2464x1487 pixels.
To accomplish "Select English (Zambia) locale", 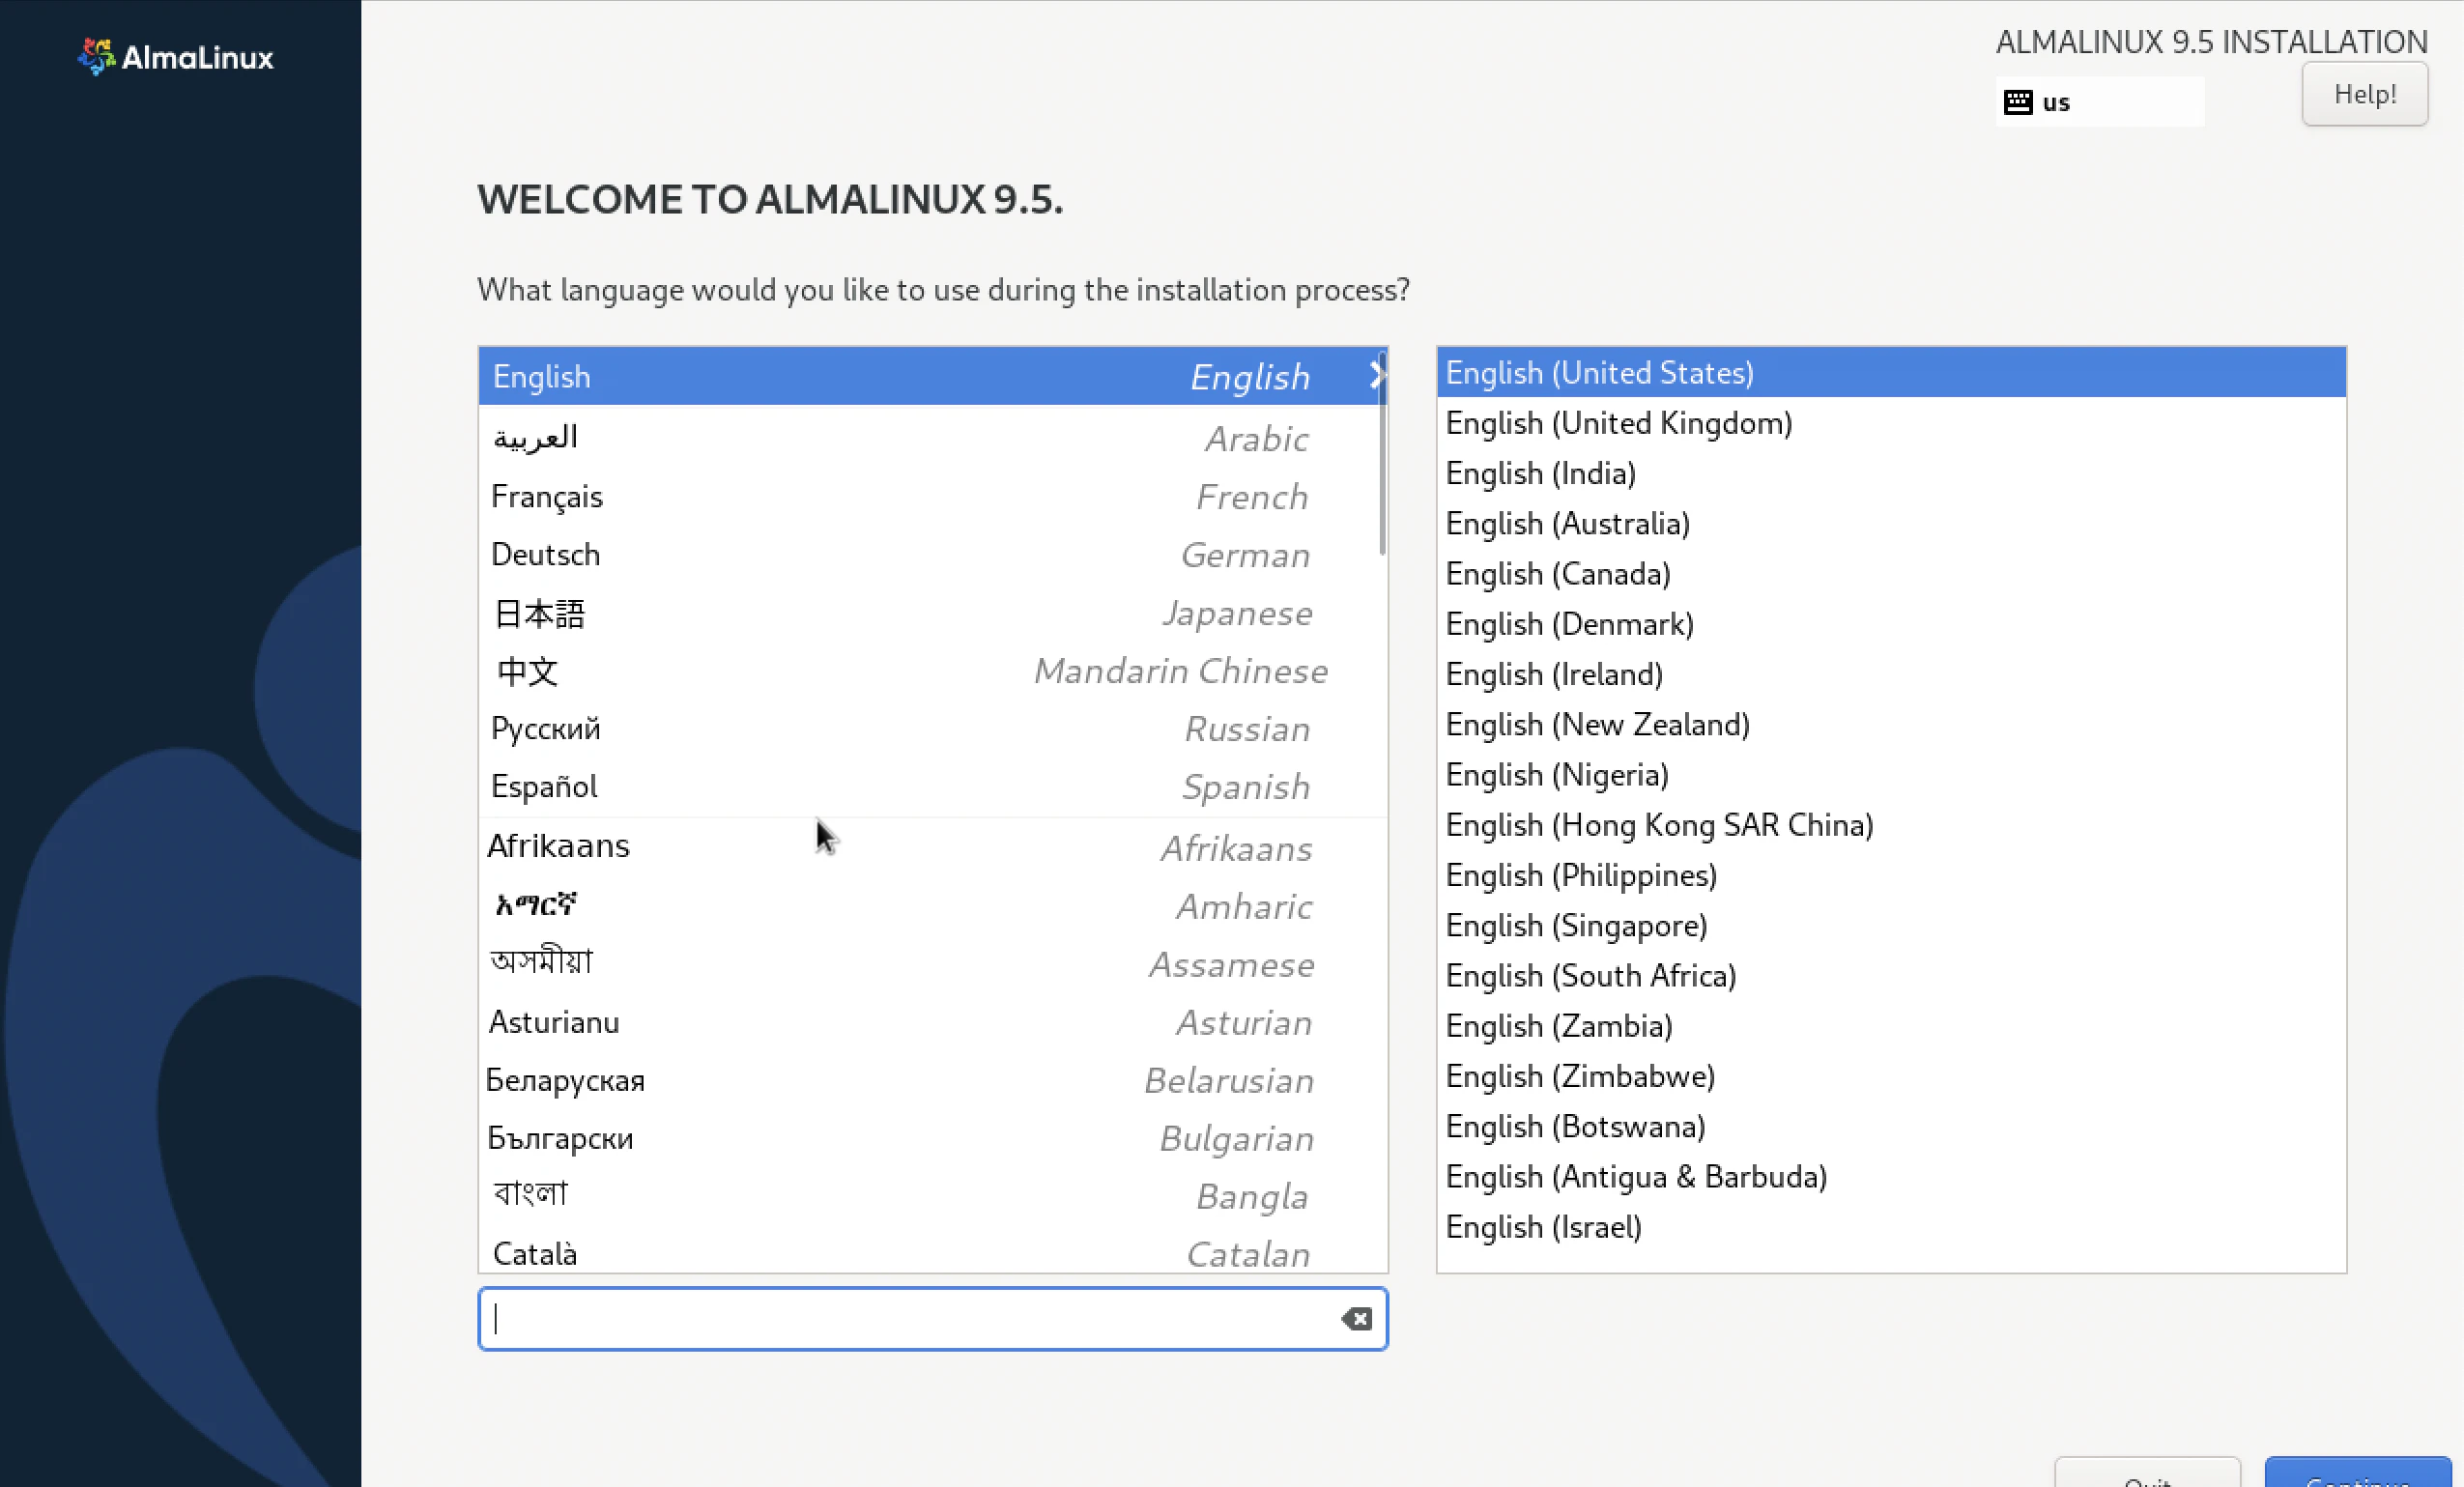I will click(1891, 1025).
